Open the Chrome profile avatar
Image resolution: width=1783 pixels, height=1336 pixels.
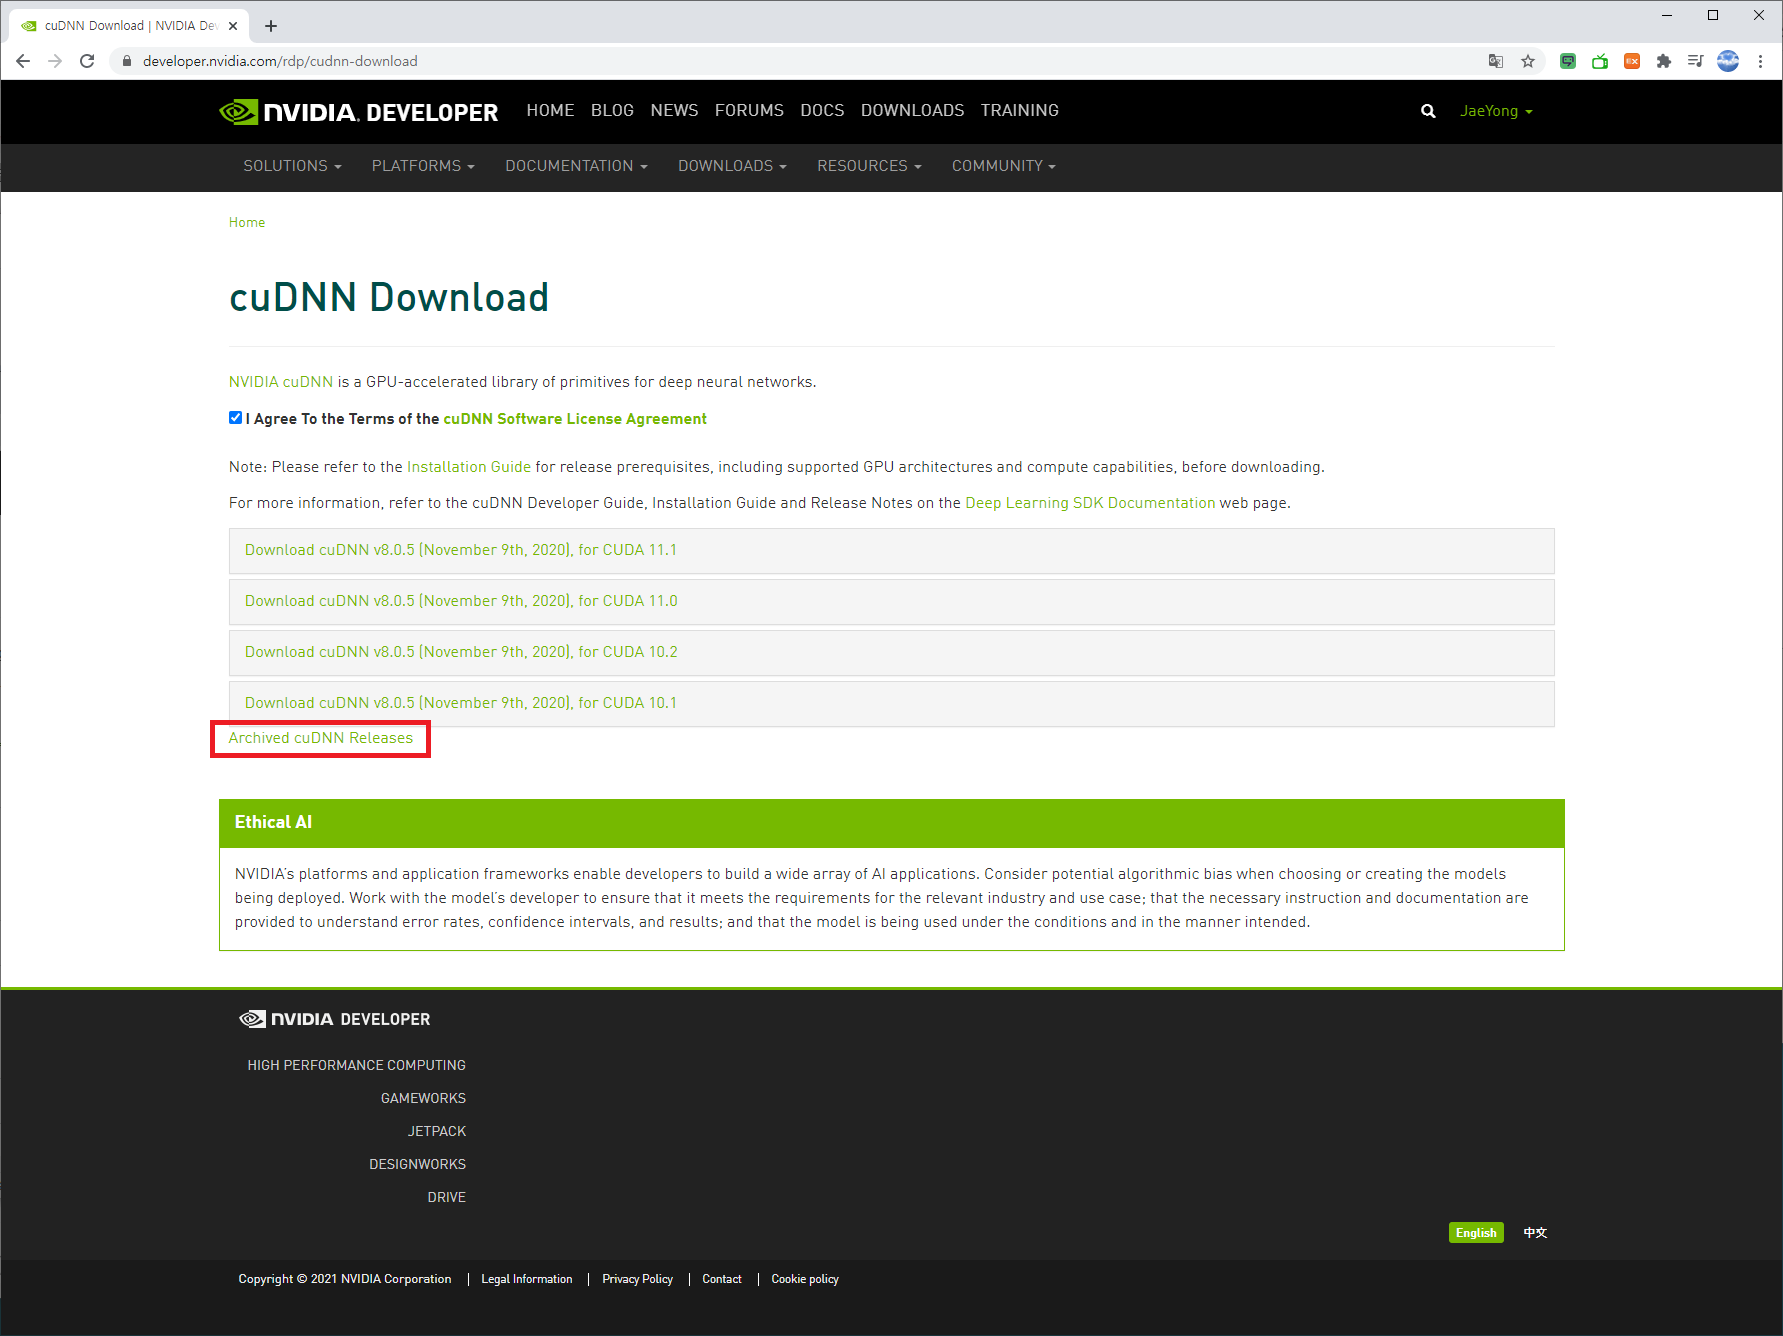pyautogui.click(x=1728, y=61)
